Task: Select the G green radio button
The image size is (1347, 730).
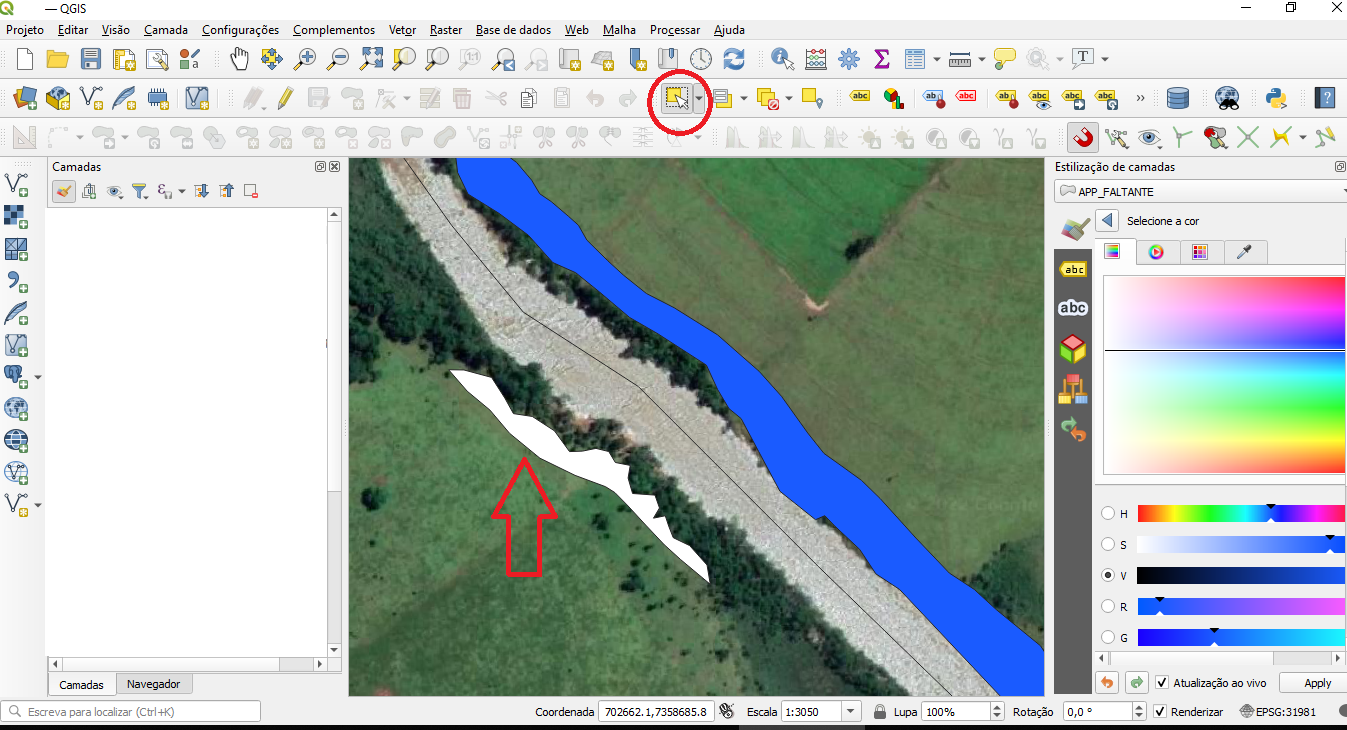Action: (1108, 637)
